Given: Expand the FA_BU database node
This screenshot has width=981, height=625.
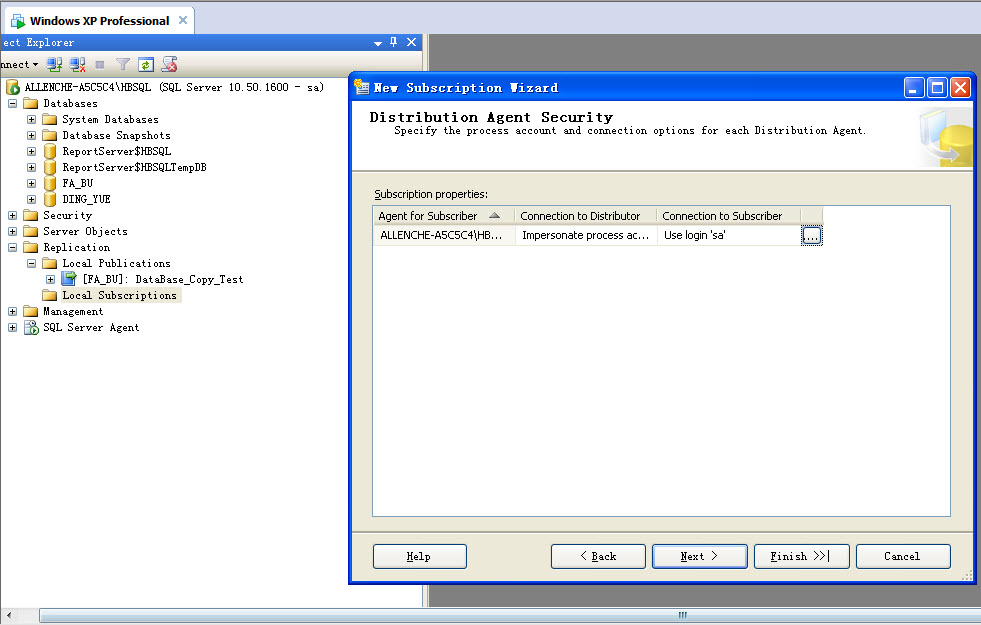Looking at the screenshot, I should point(31,183).
